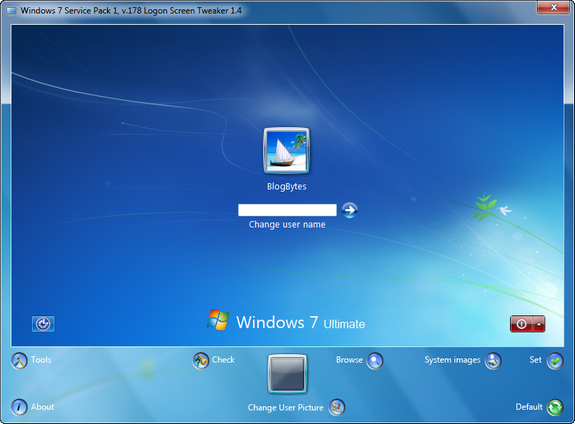This screenshot has height=424, width=575.
Task: Click the Browse magnifier icon
Action: pyautogui.click(x=375, y=361)
